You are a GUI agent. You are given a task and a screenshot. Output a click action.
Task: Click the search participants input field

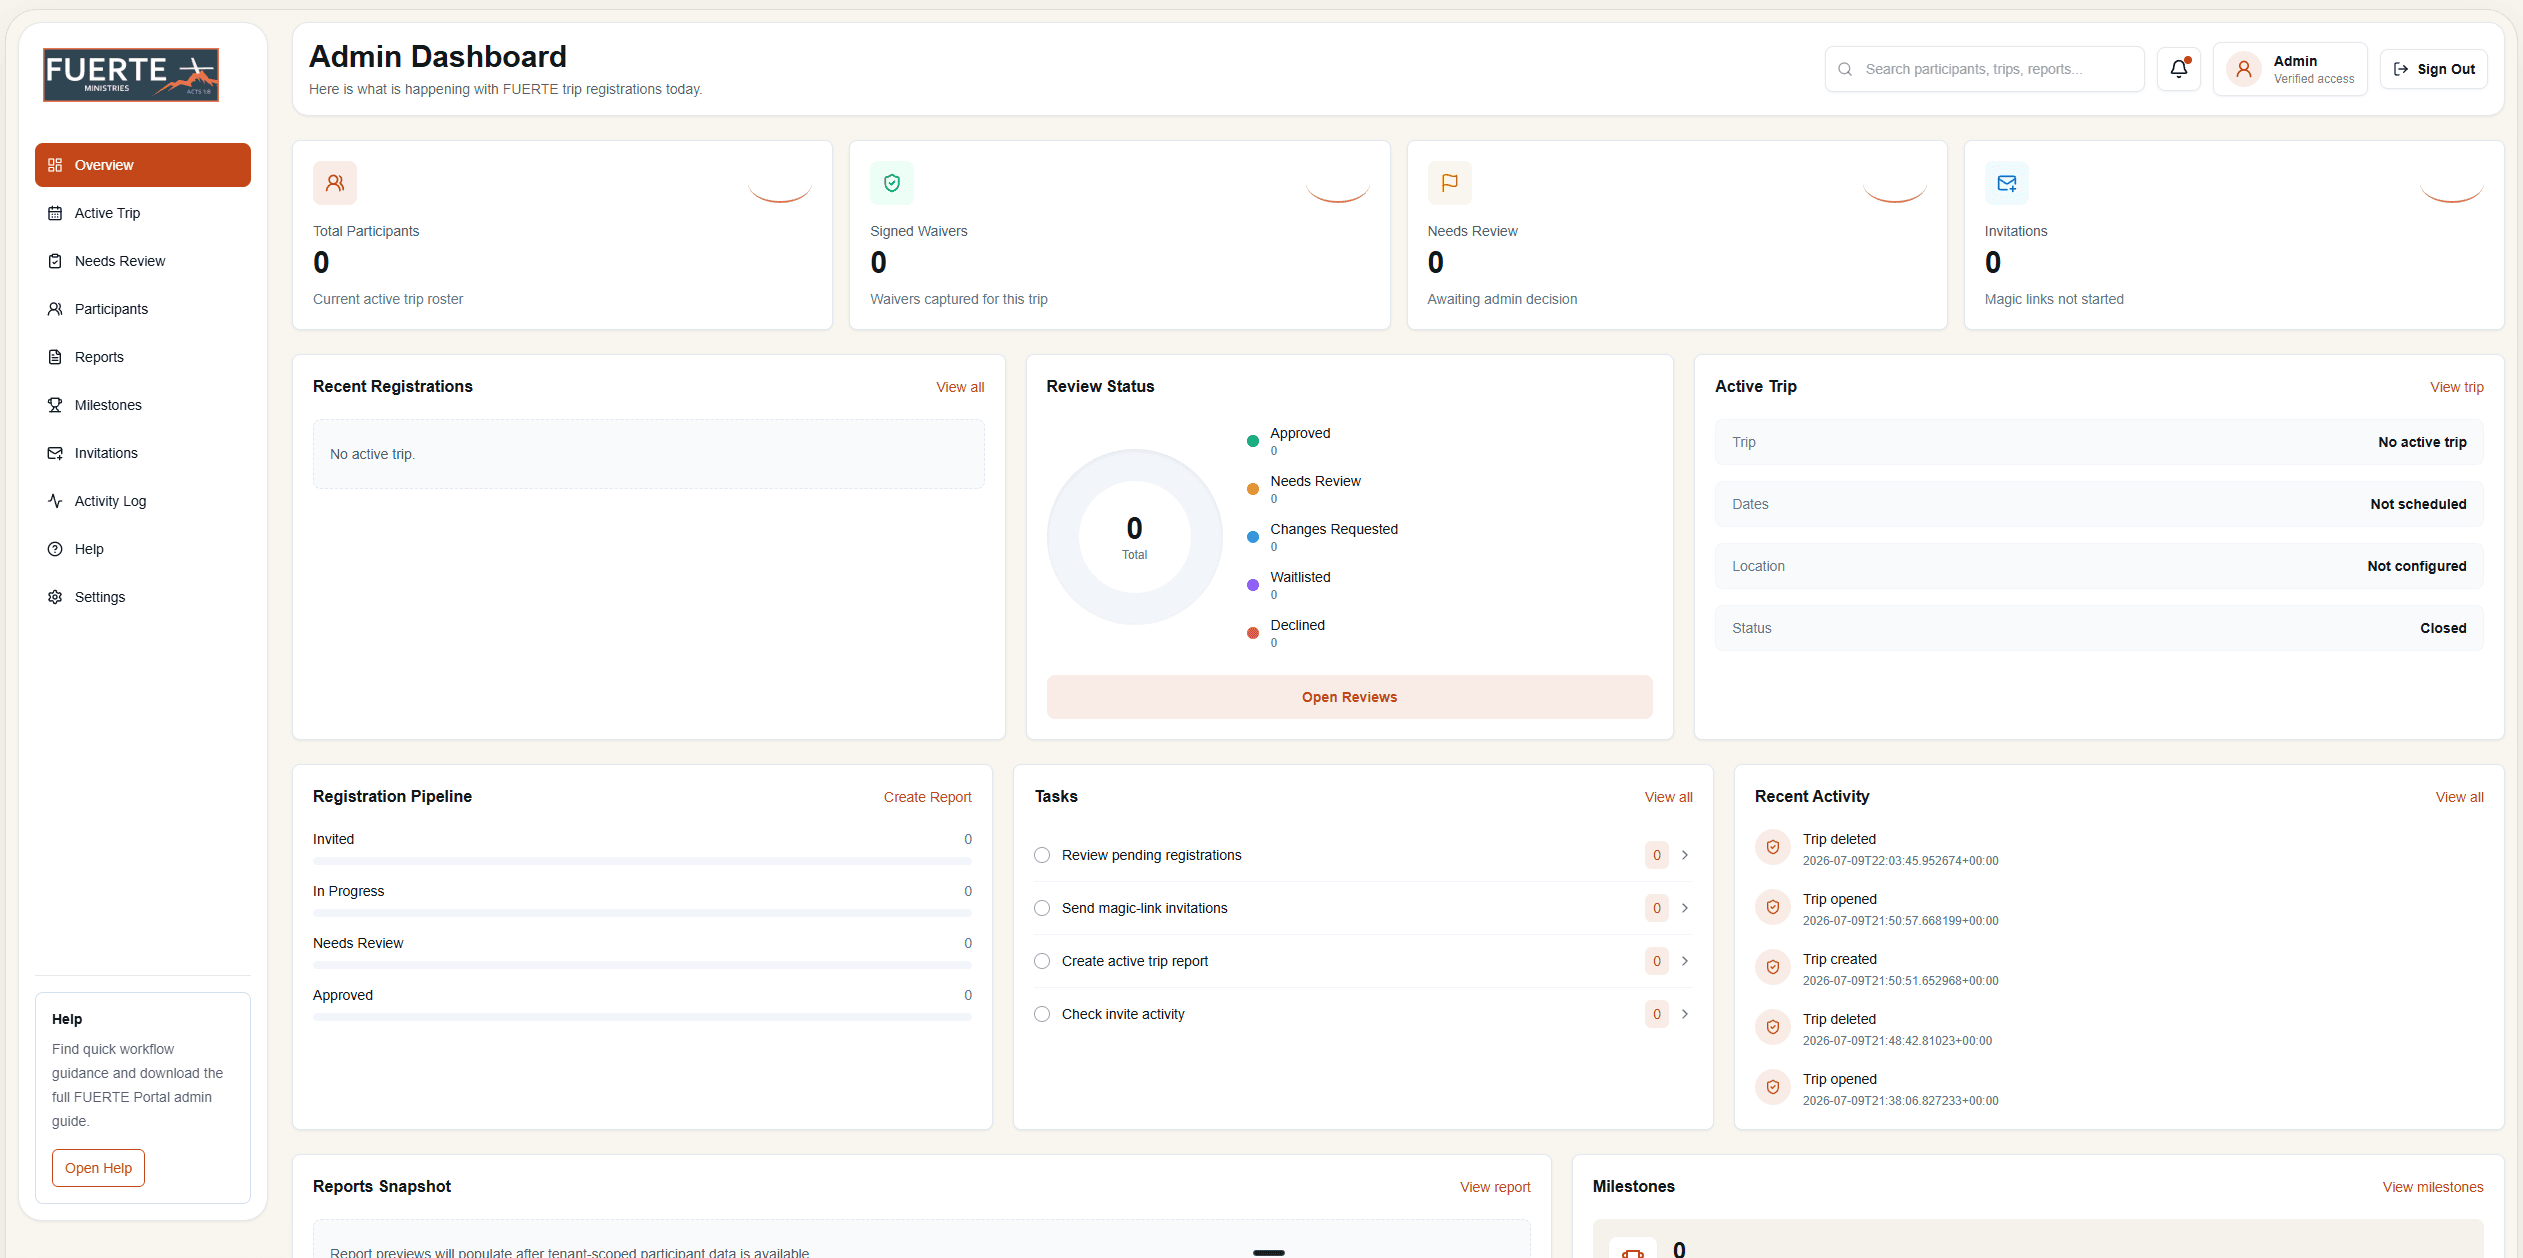(x=1984, y=69)
